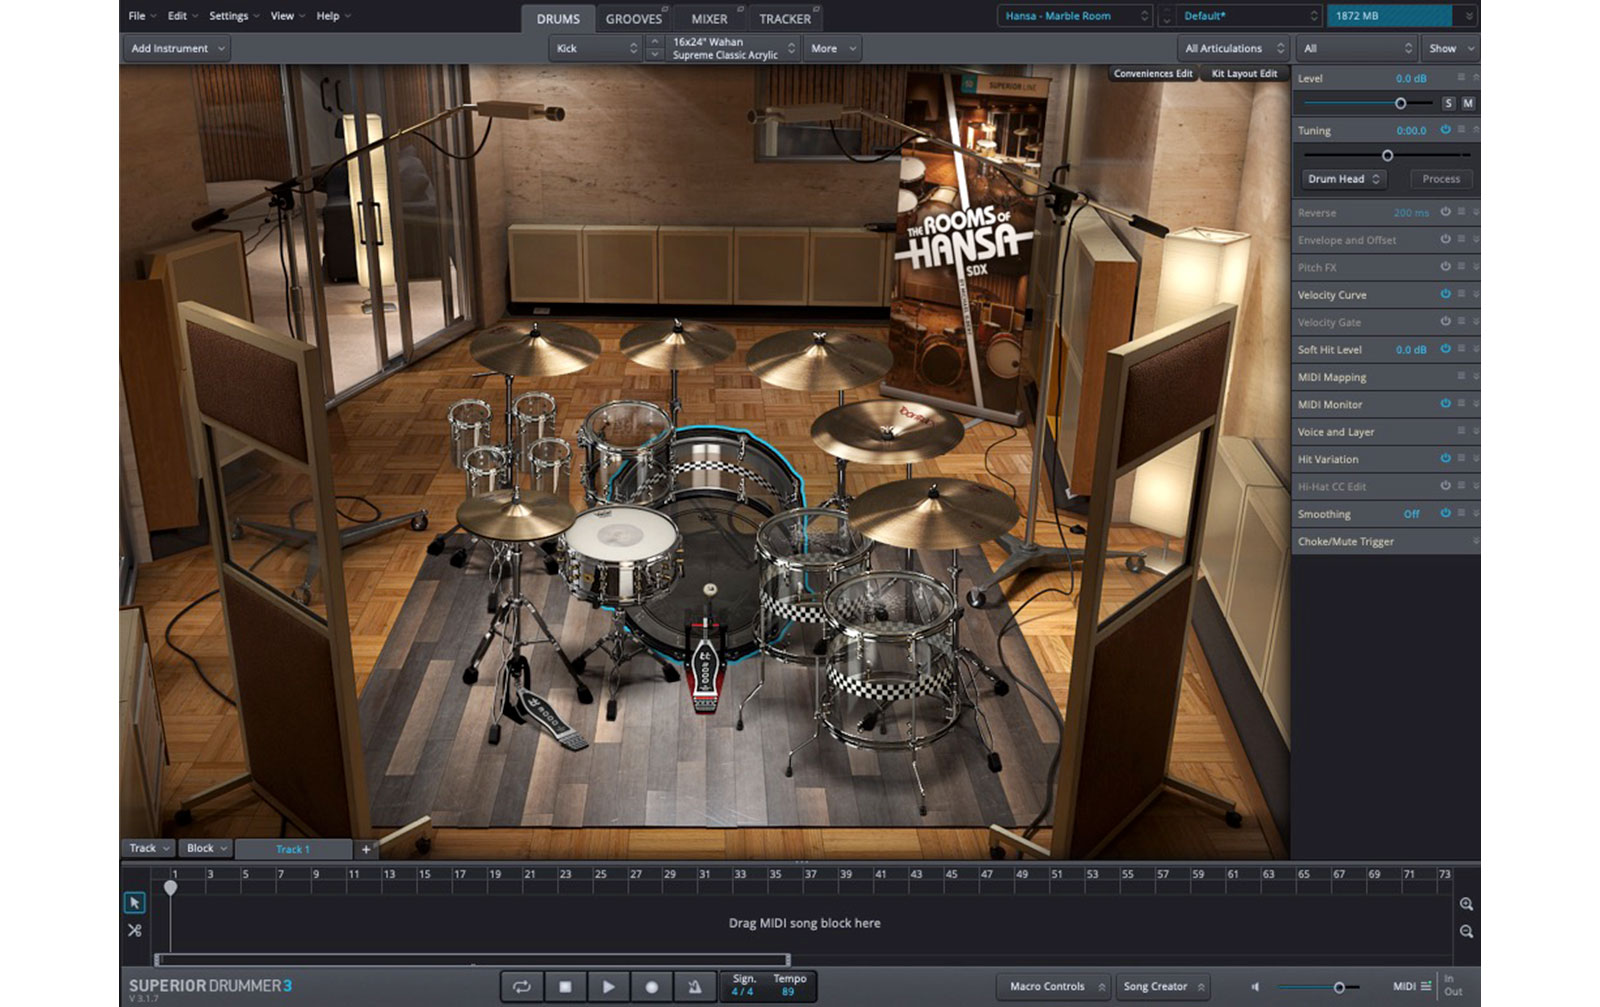1600x1007 pixels.
Task: Click Kit Layout Edit button
Action: click(1244, 73)
